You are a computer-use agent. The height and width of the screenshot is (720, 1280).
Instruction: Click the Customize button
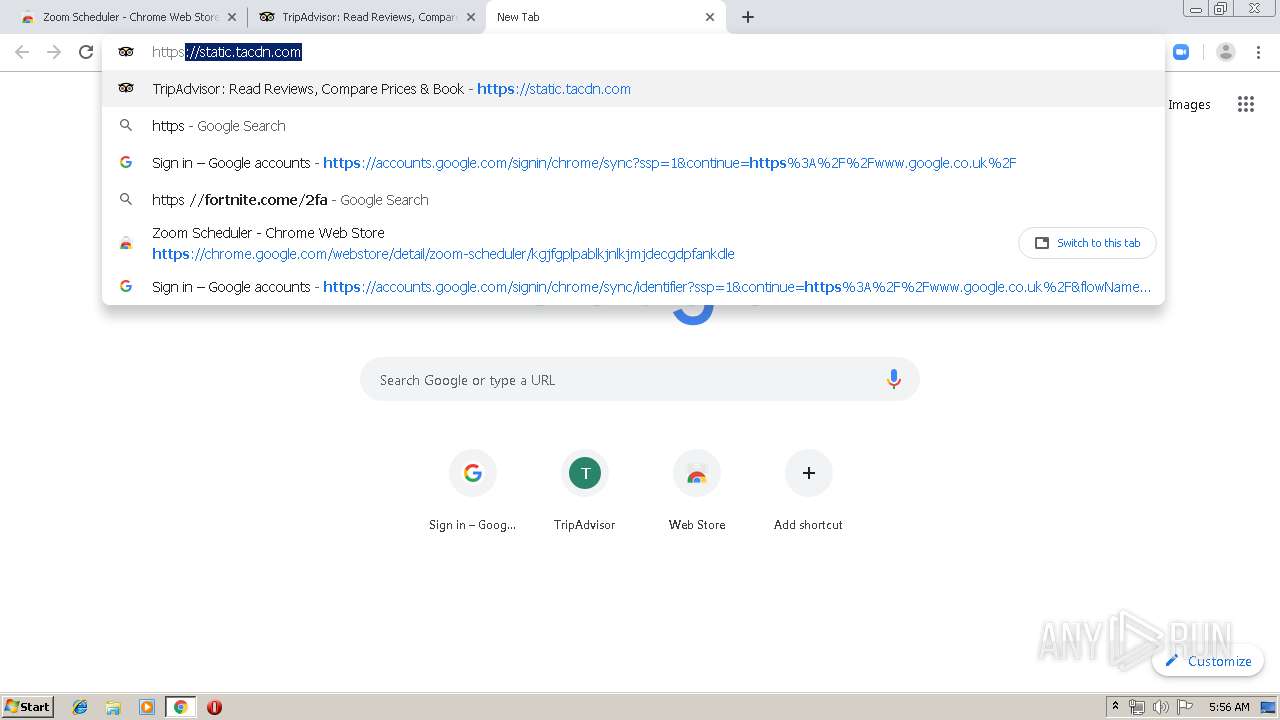[1208, 661]
